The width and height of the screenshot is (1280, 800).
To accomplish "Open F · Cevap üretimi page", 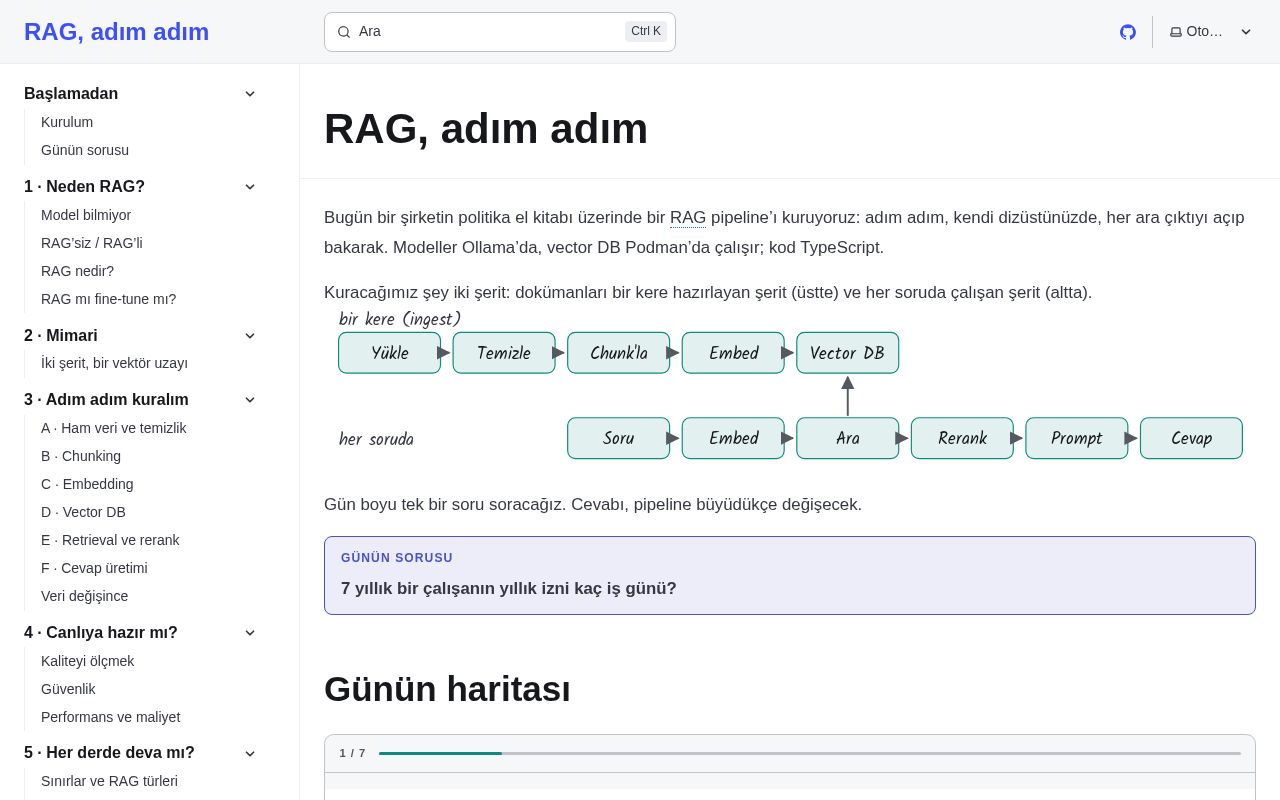I will pos(94,568).
